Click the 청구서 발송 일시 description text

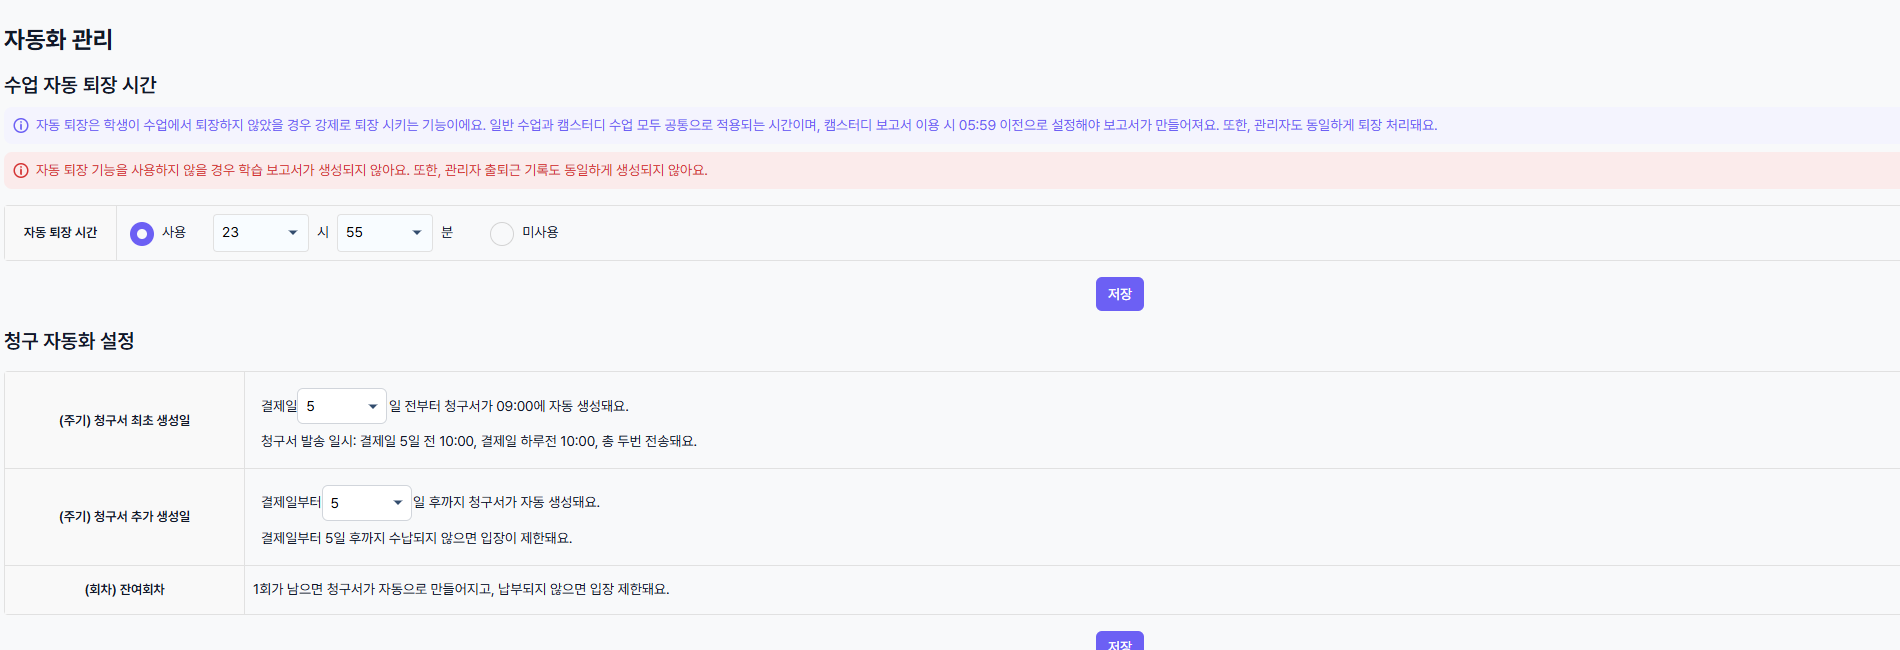tap(479, 441)
